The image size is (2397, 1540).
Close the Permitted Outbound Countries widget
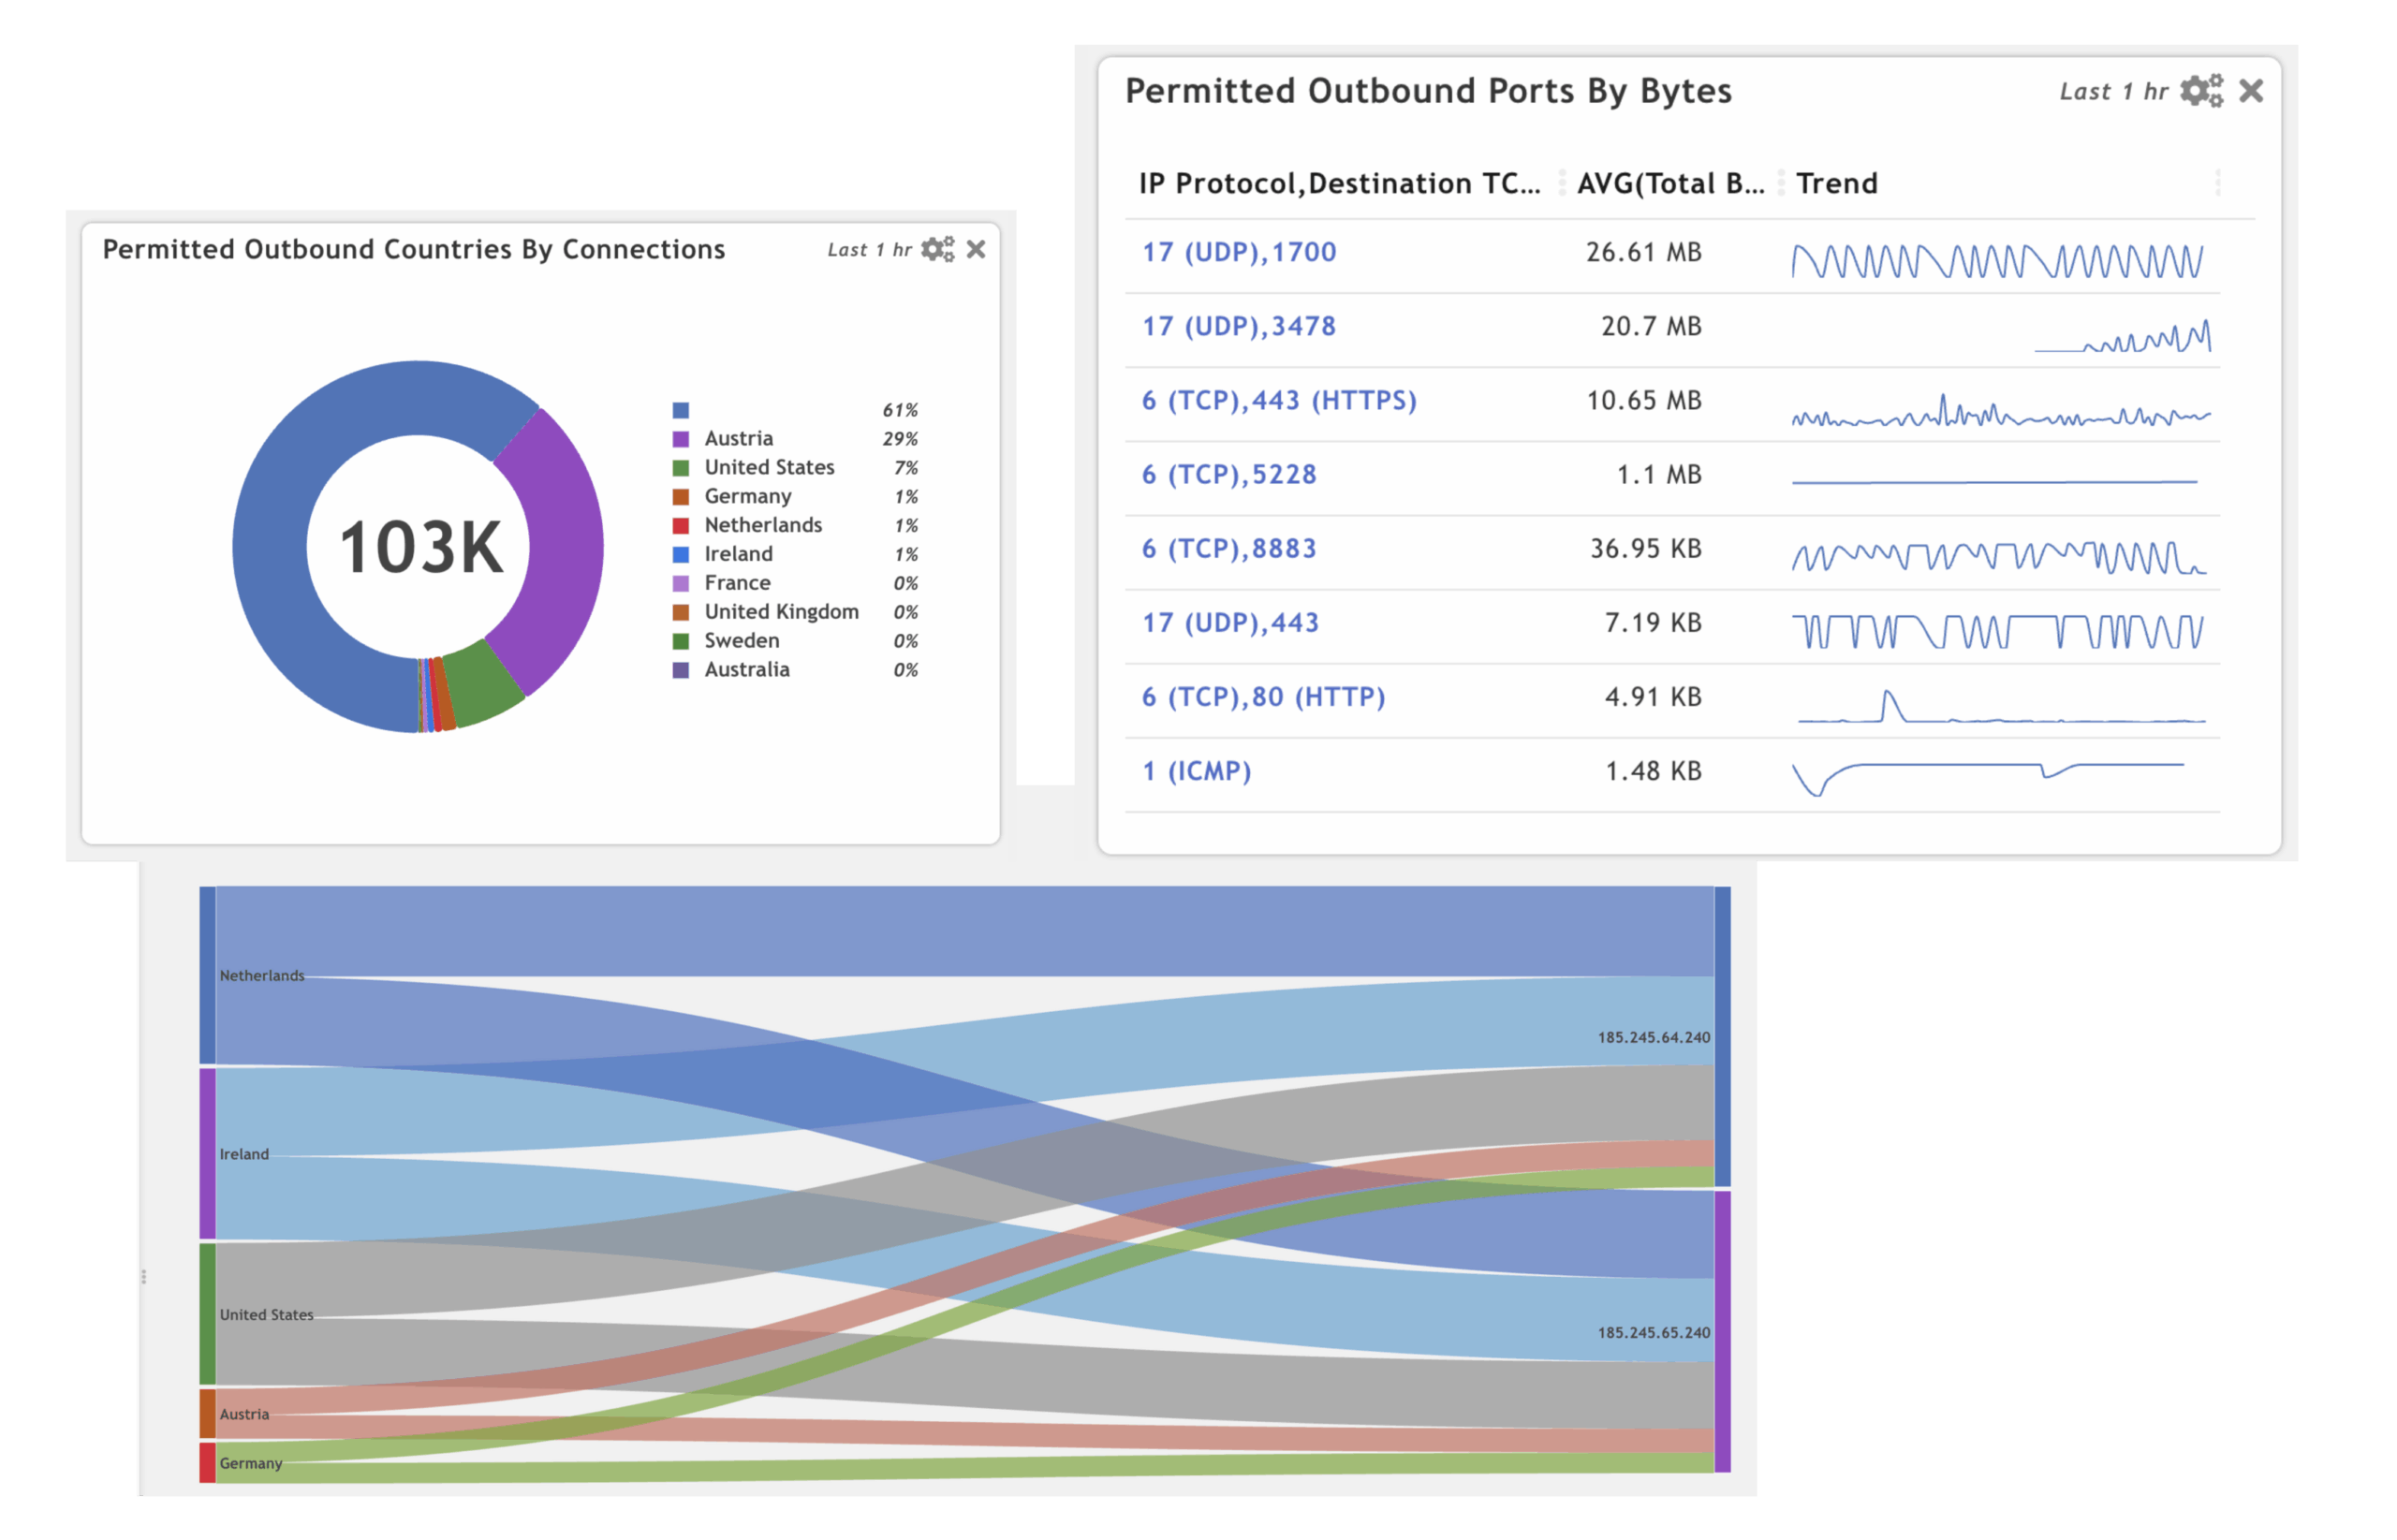tap(976, 249)
